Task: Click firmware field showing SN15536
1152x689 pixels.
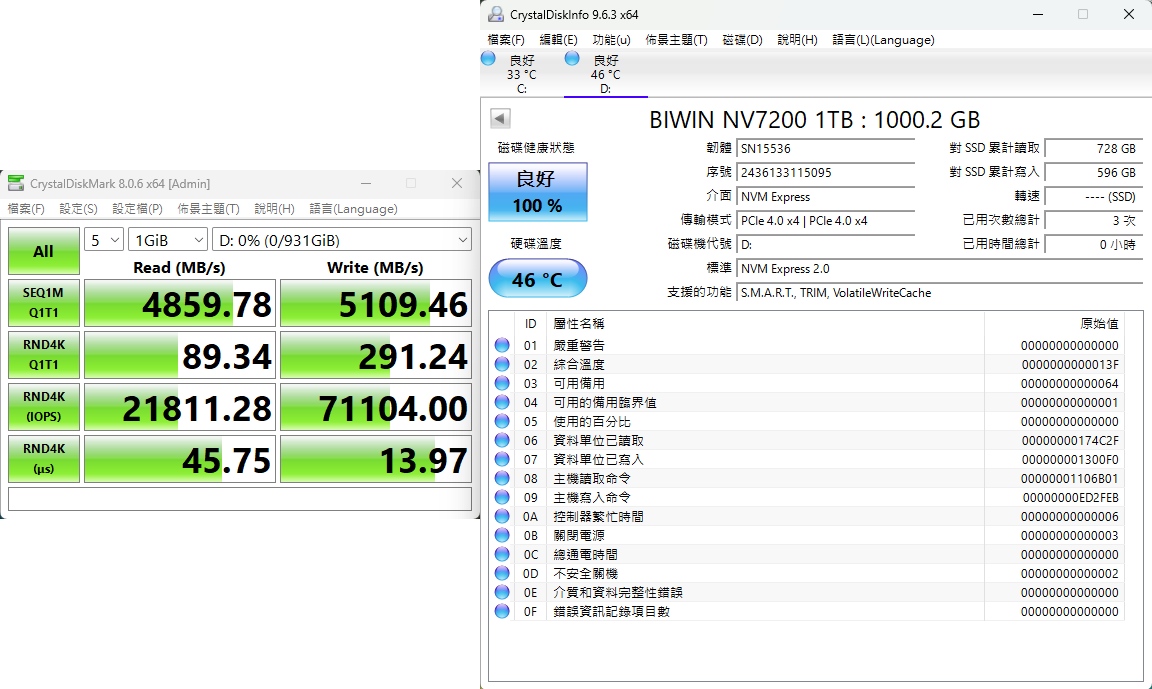Action: (826, 148)
